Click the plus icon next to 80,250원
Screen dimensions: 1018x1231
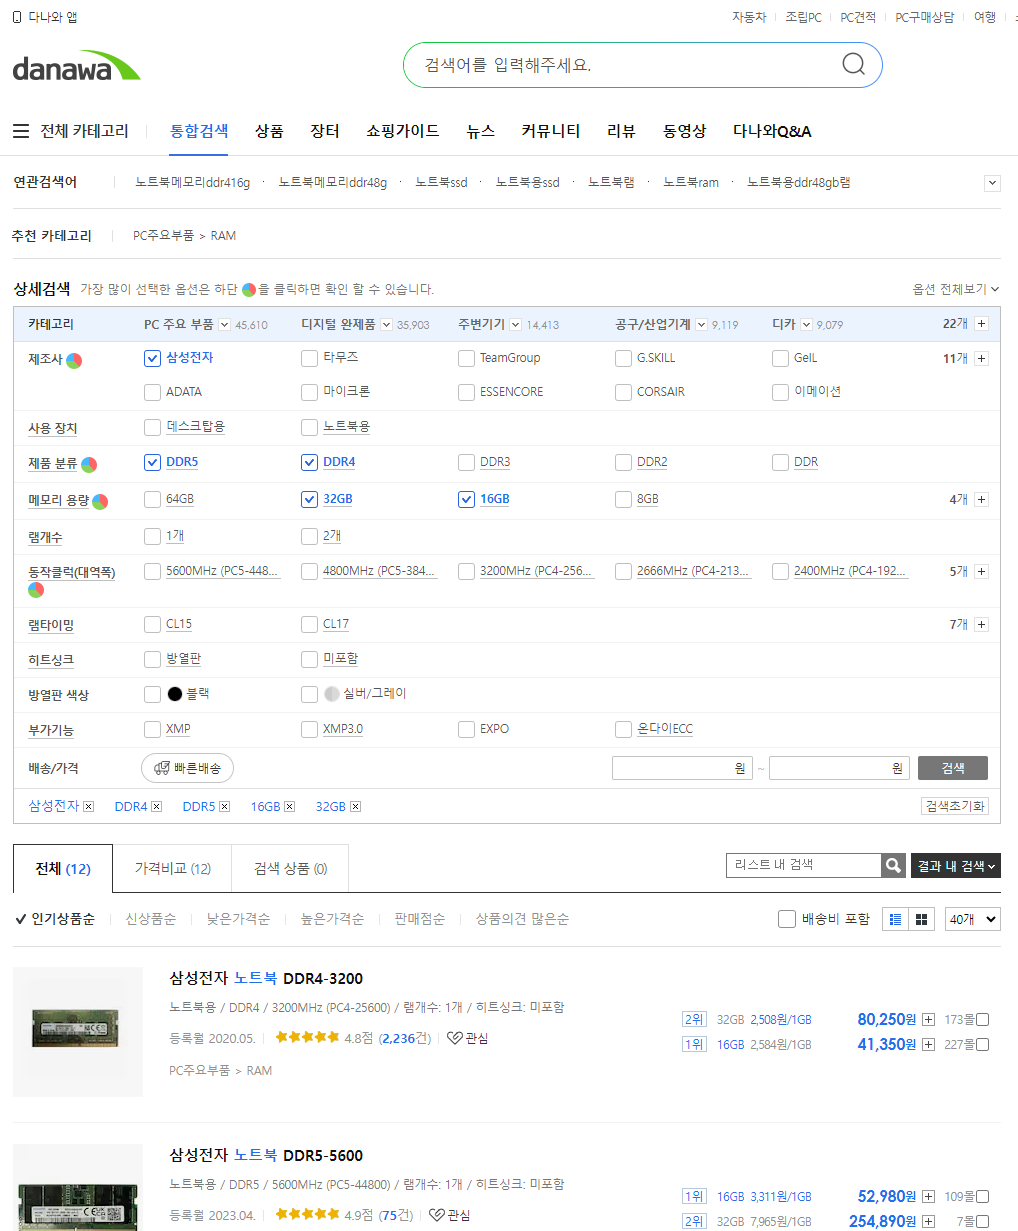tap(928, 1020)
